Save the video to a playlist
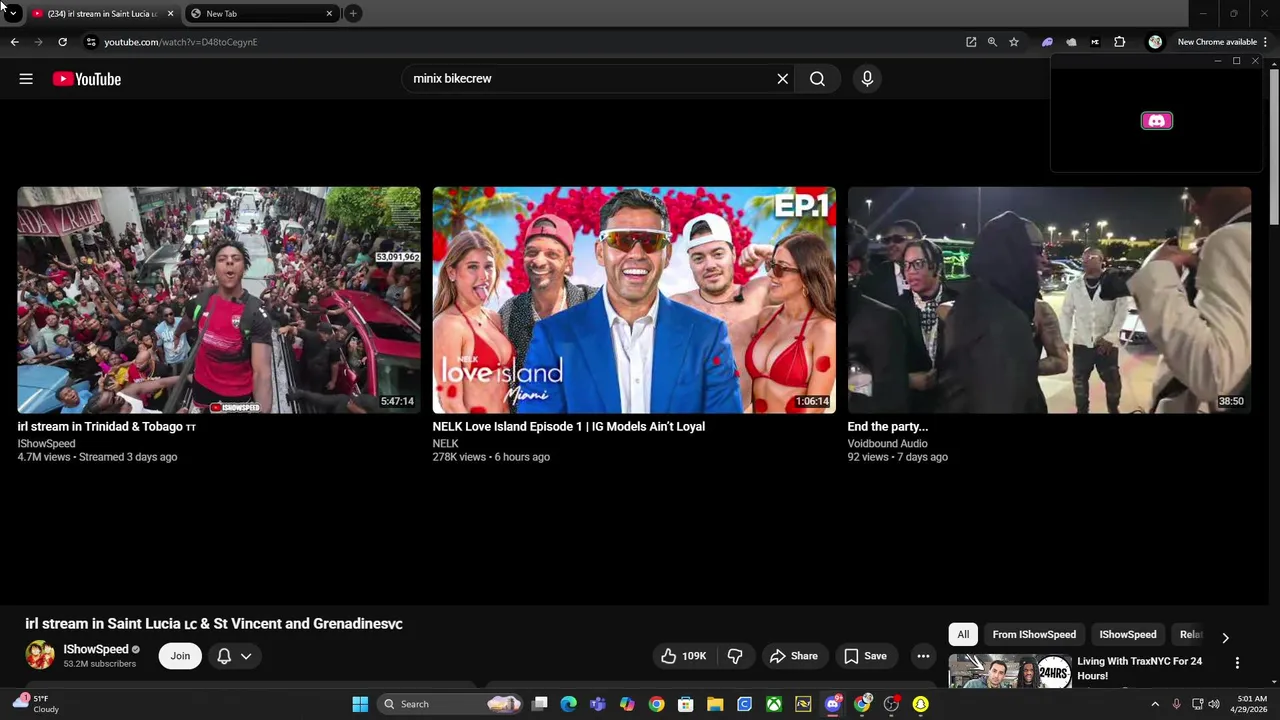The width and height of the screenshot is (1280, 720). pyautogui.click(x=865, y=656)
